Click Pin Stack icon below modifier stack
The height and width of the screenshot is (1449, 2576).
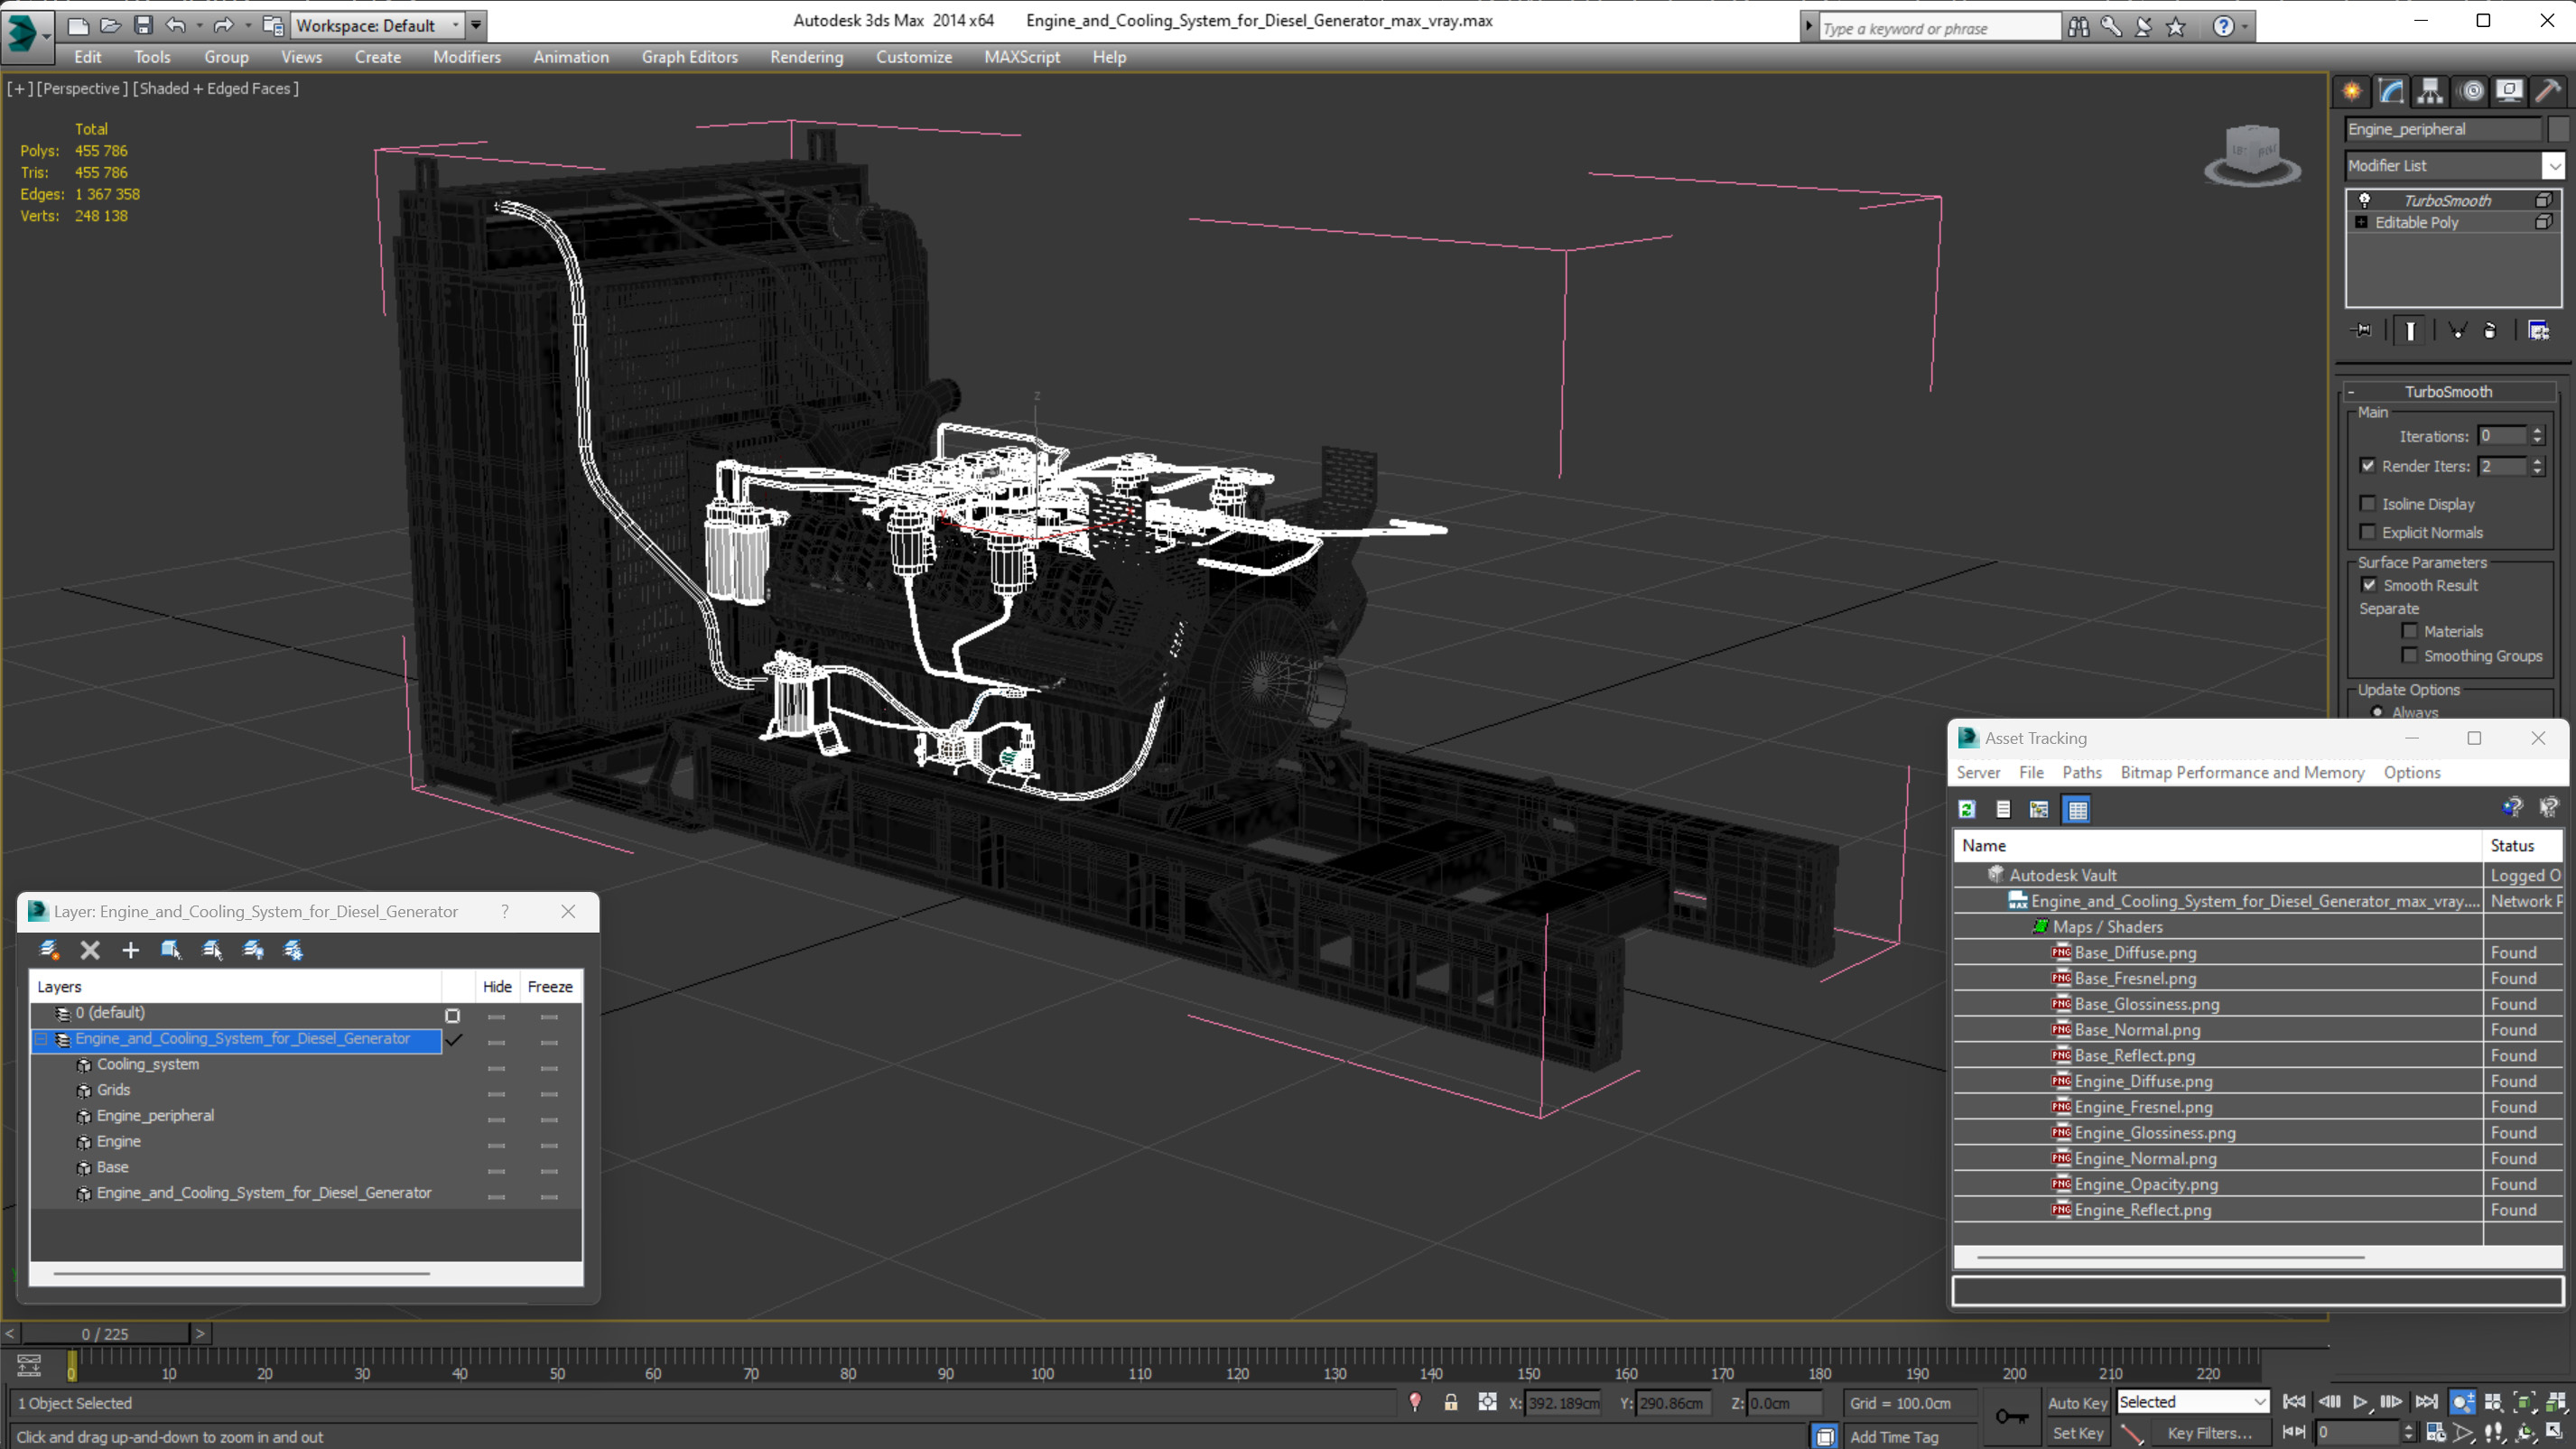coord(2362,330)
